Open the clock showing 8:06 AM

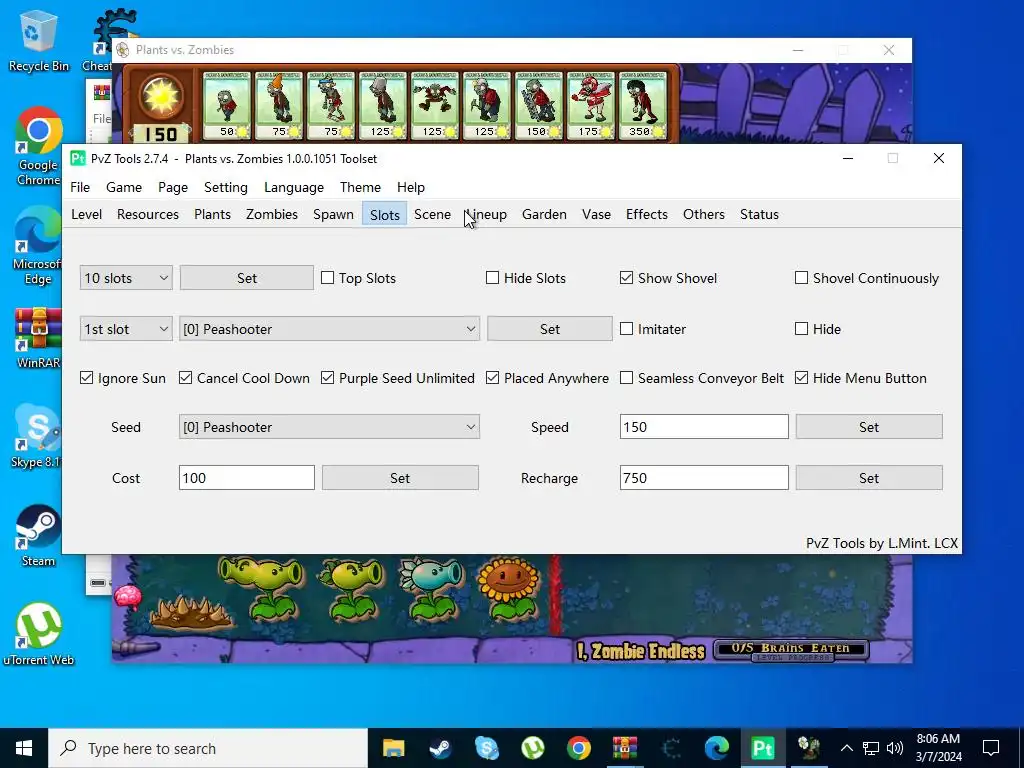point(938,748)
